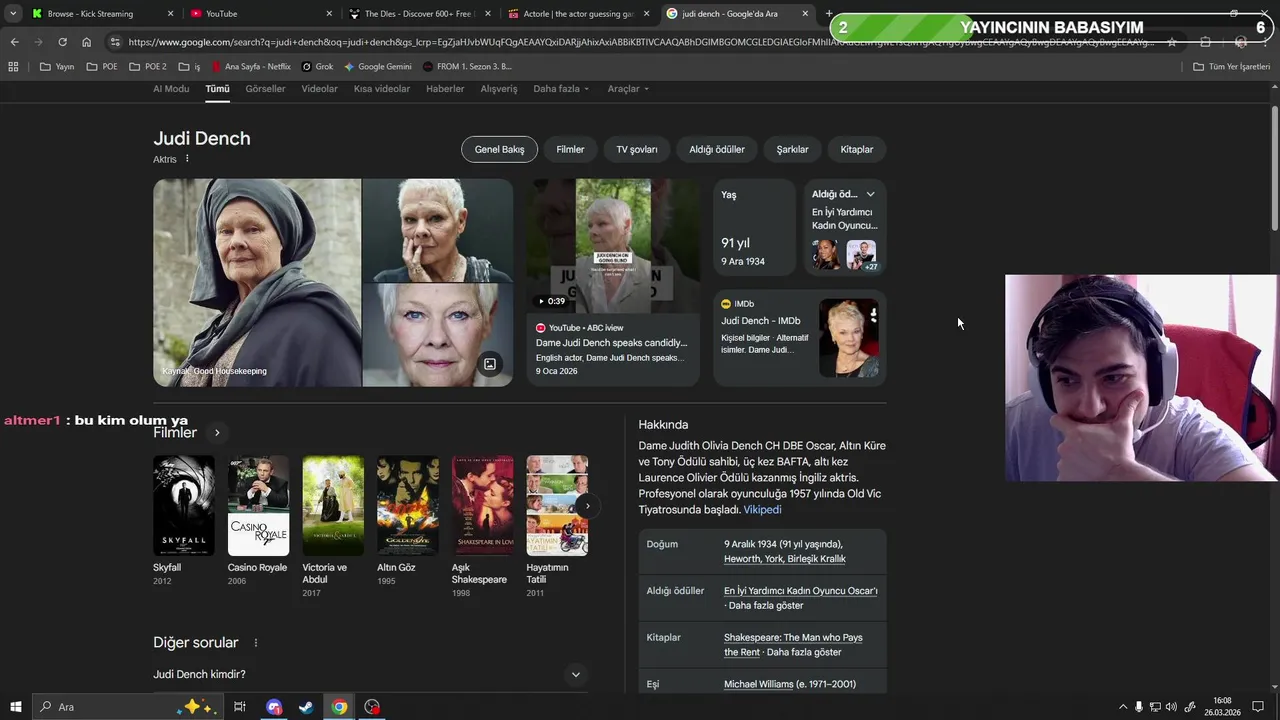This screenshot has width=1280, height=720.
Task: Select the Kitaplar chip
Action: pyautogui.click(x=857, y=149)
